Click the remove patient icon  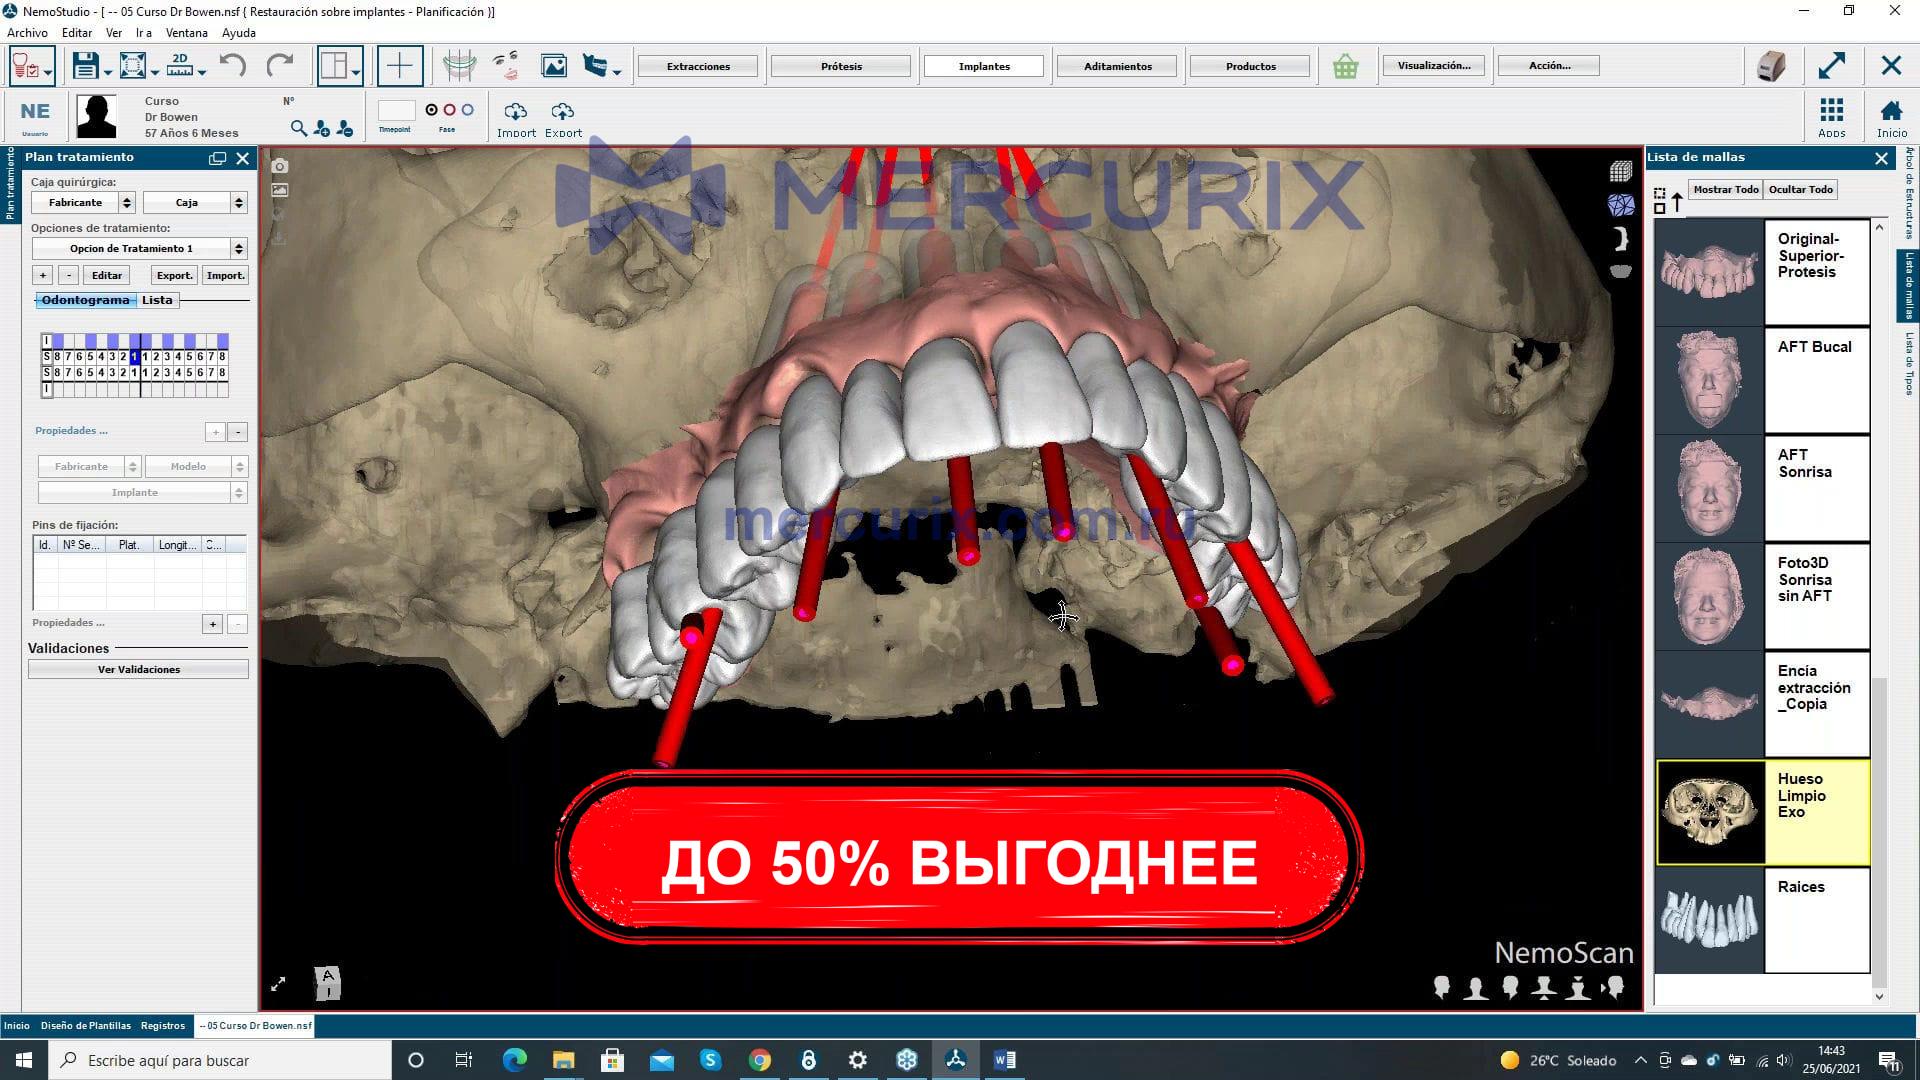tap(345, 128)
